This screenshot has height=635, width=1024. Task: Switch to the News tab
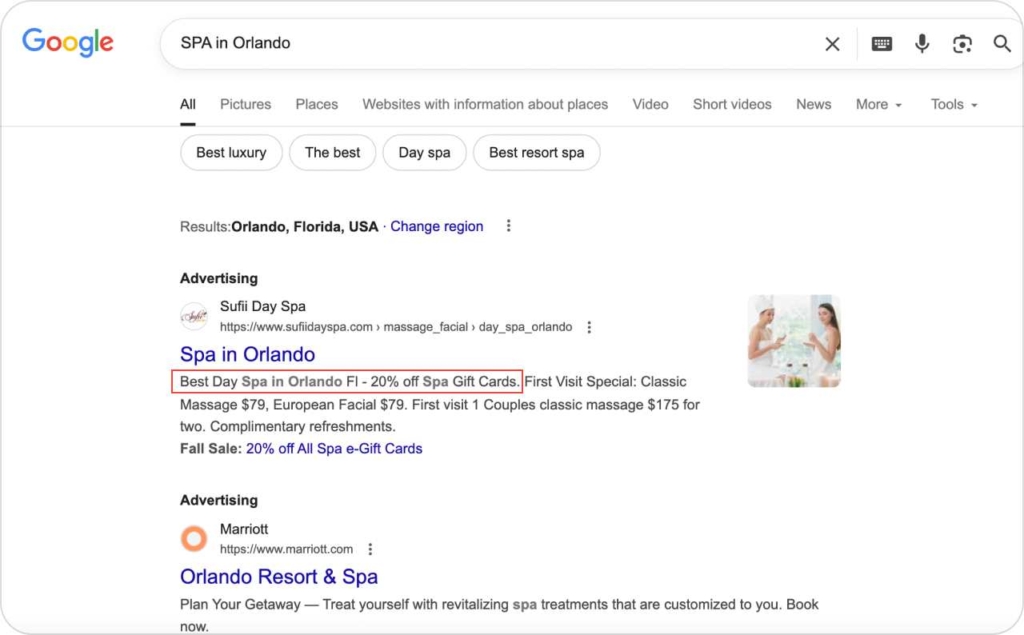[813, 104]
